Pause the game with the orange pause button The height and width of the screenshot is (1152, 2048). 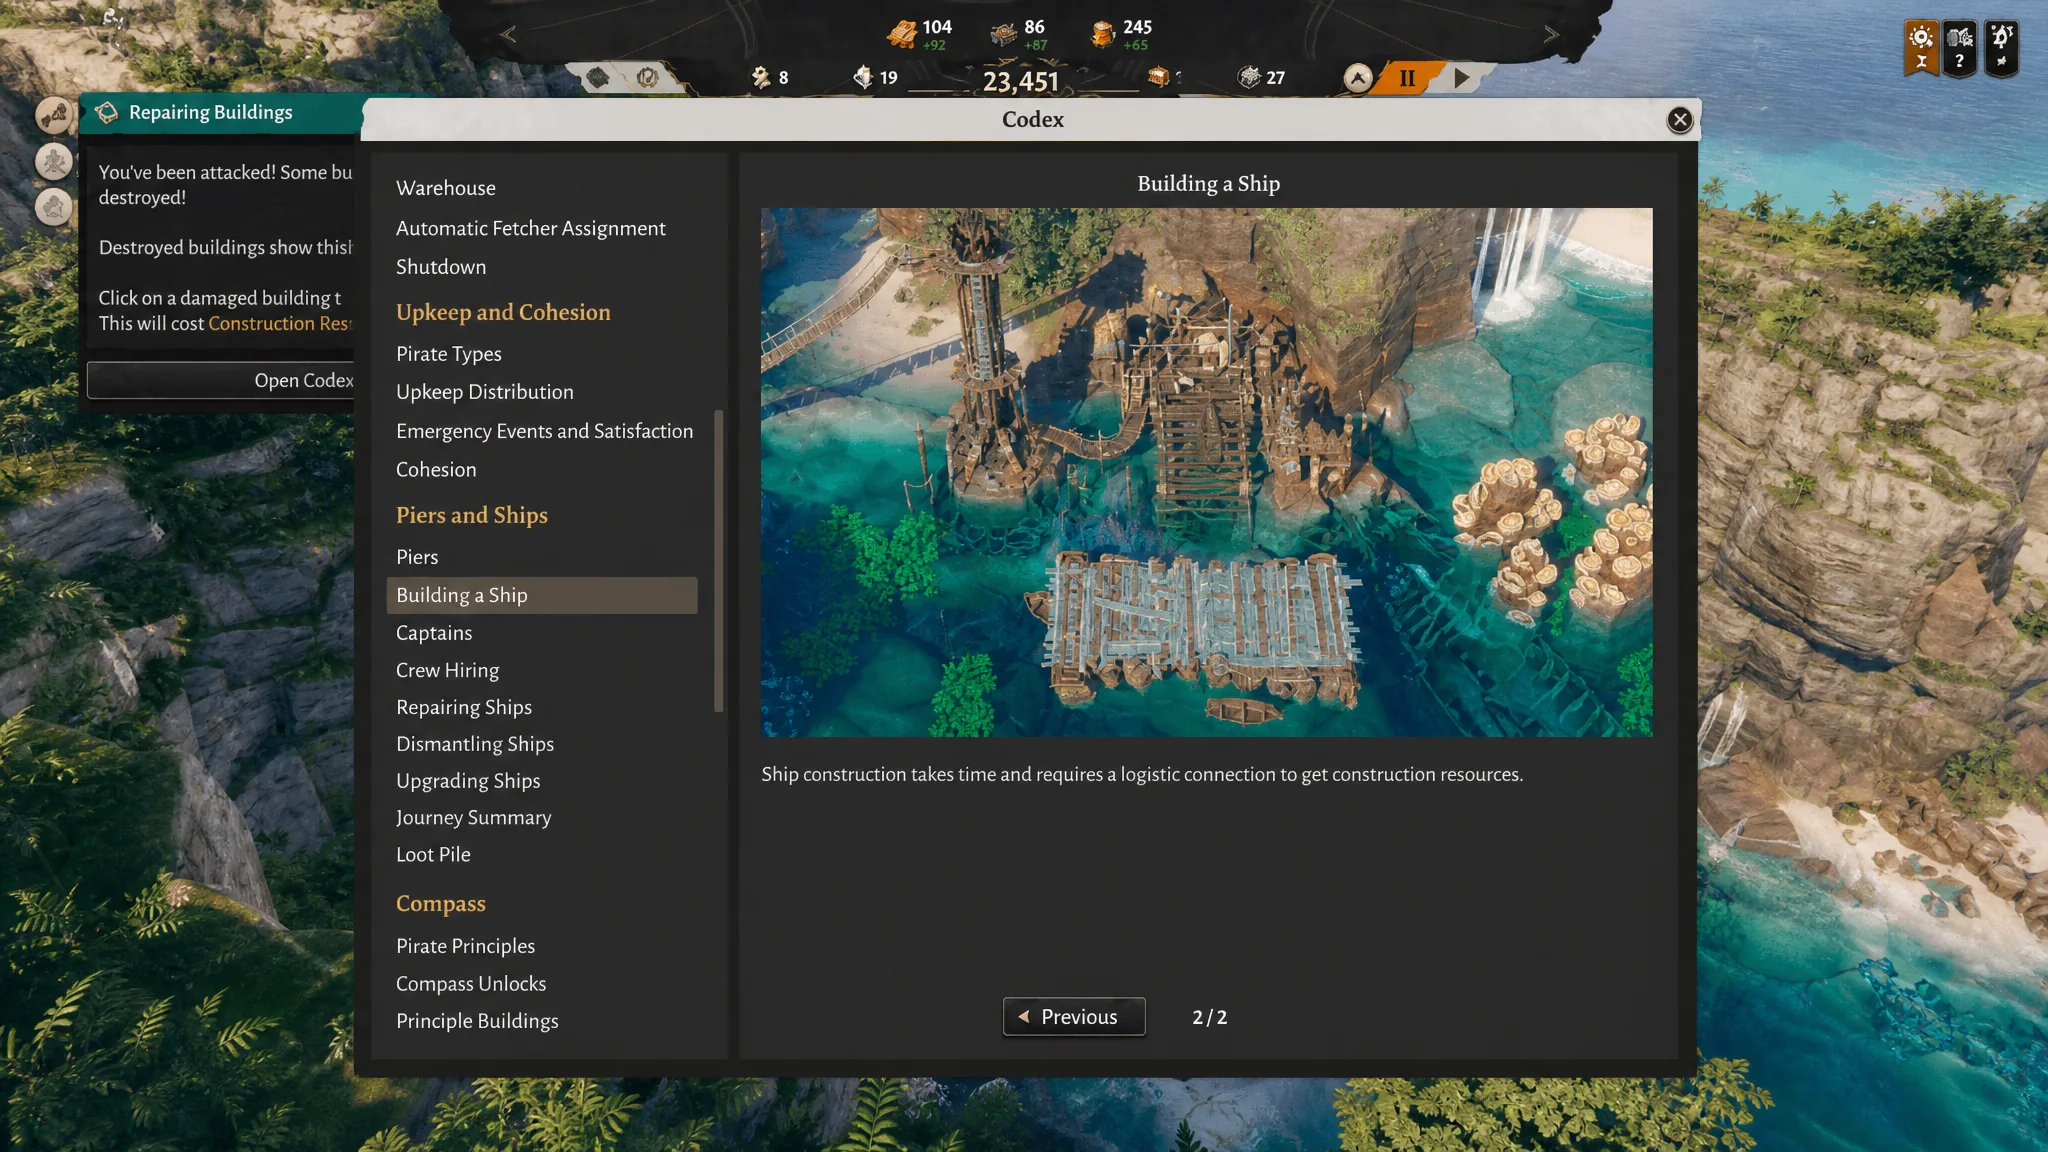pos(1407,77)
